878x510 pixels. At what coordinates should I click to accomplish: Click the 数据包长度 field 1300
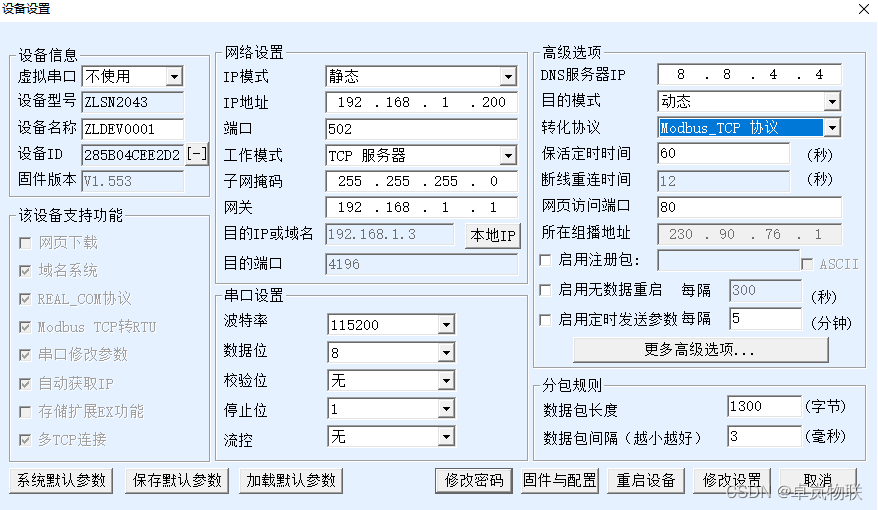[764, 406]
